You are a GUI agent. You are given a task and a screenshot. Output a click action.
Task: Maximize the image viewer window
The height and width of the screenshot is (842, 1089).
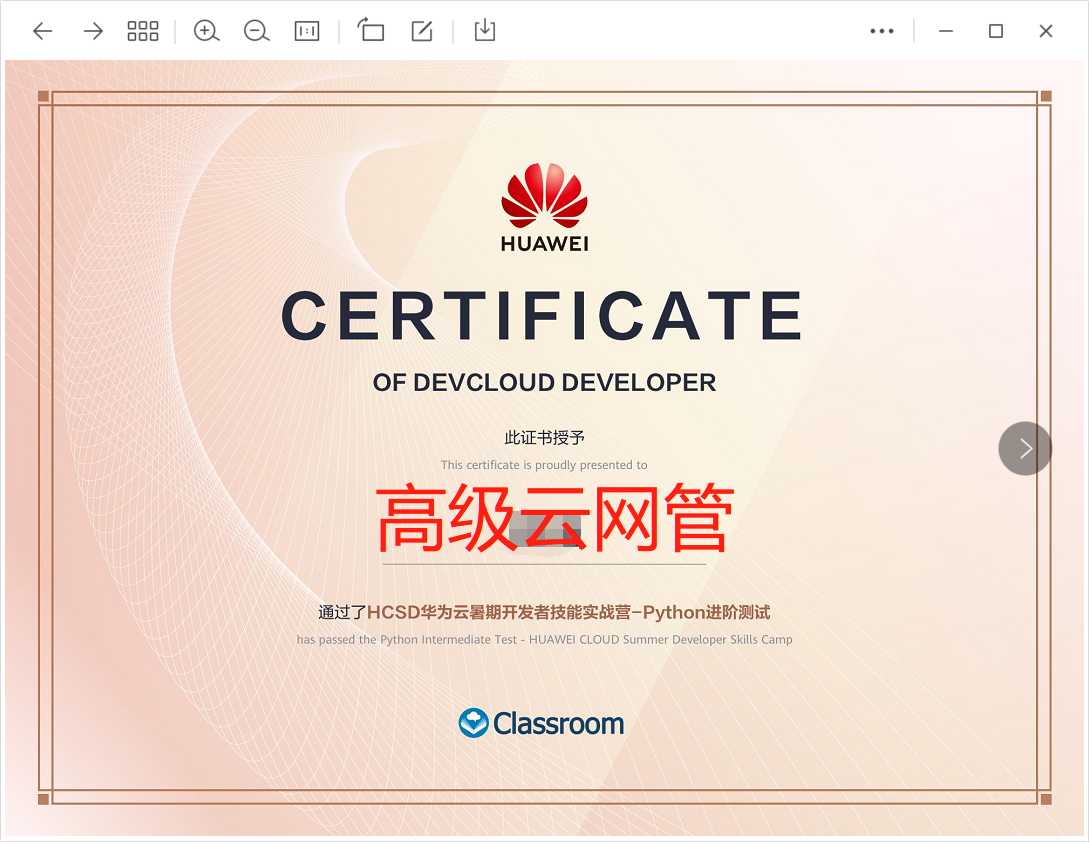(996, 31)
